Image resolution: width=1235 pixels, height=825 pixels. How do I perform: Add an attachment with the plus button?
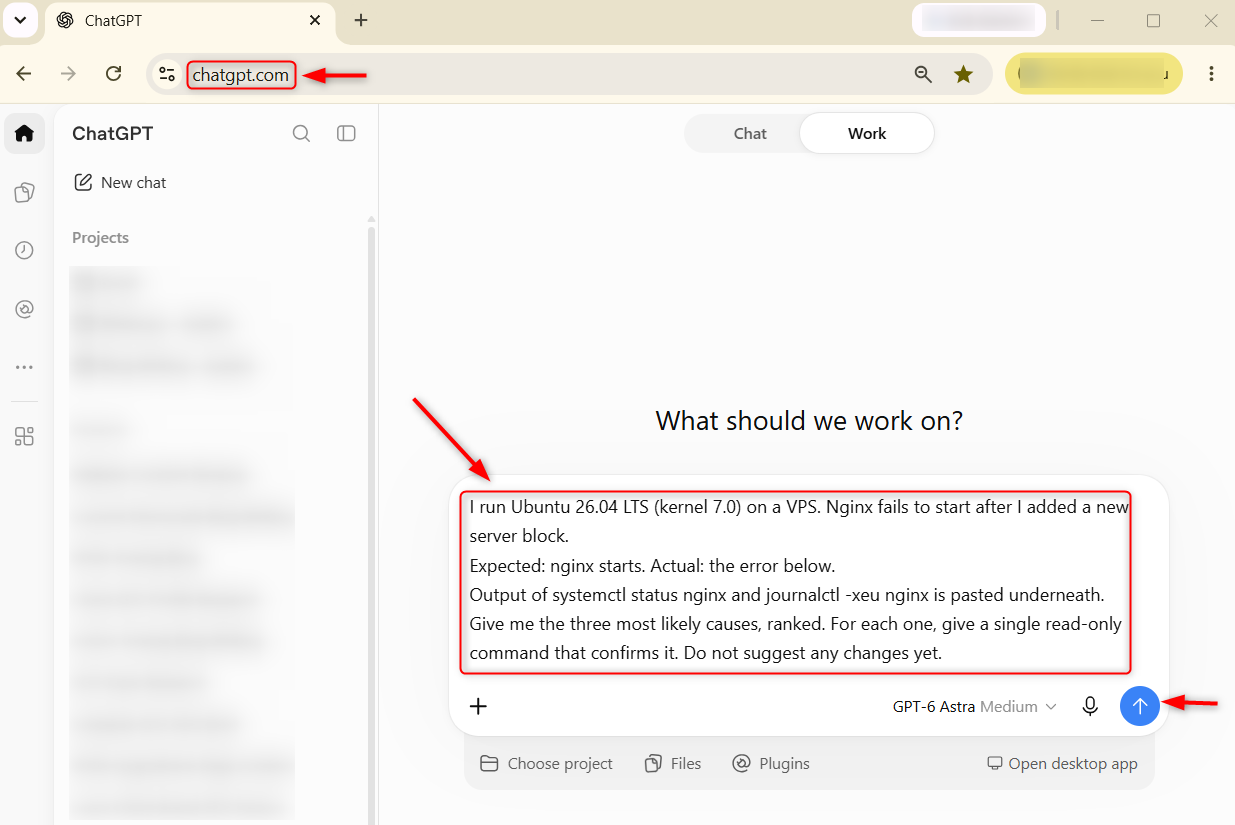pos(479,706)
